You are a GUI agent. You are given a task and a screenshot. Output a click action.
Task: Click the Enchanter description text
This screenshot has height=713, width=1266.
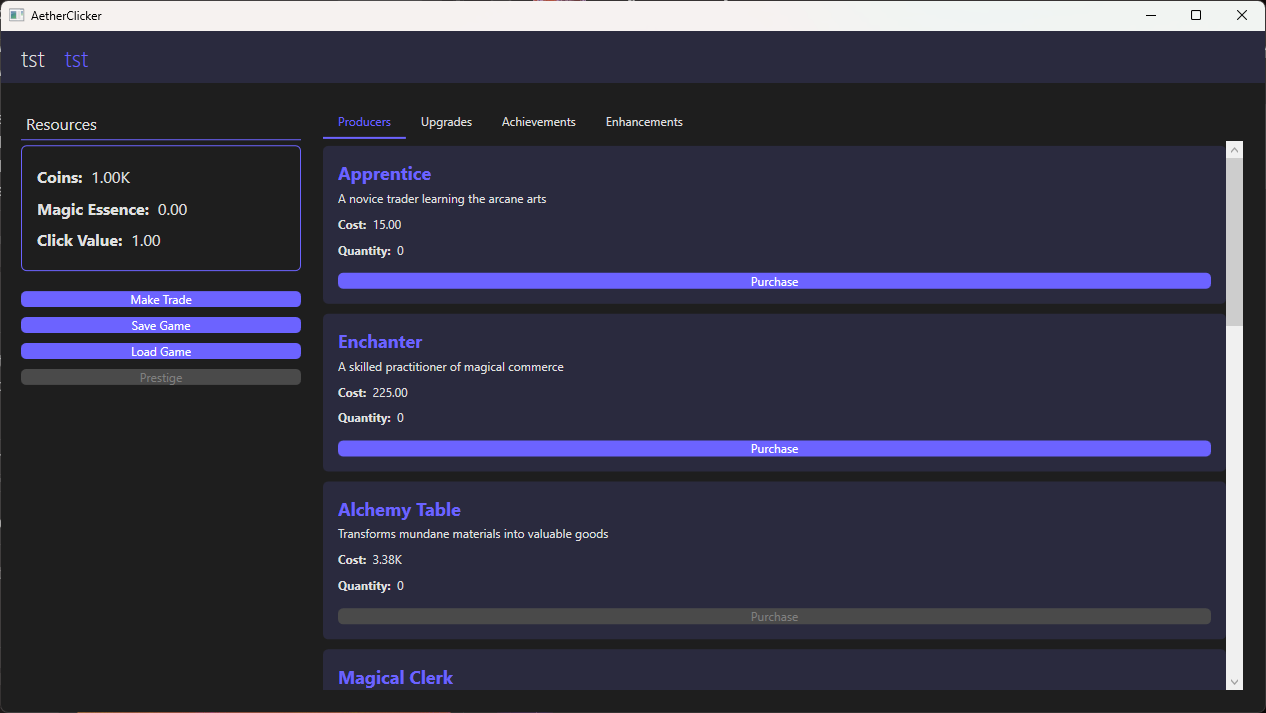tap(451, 367)
